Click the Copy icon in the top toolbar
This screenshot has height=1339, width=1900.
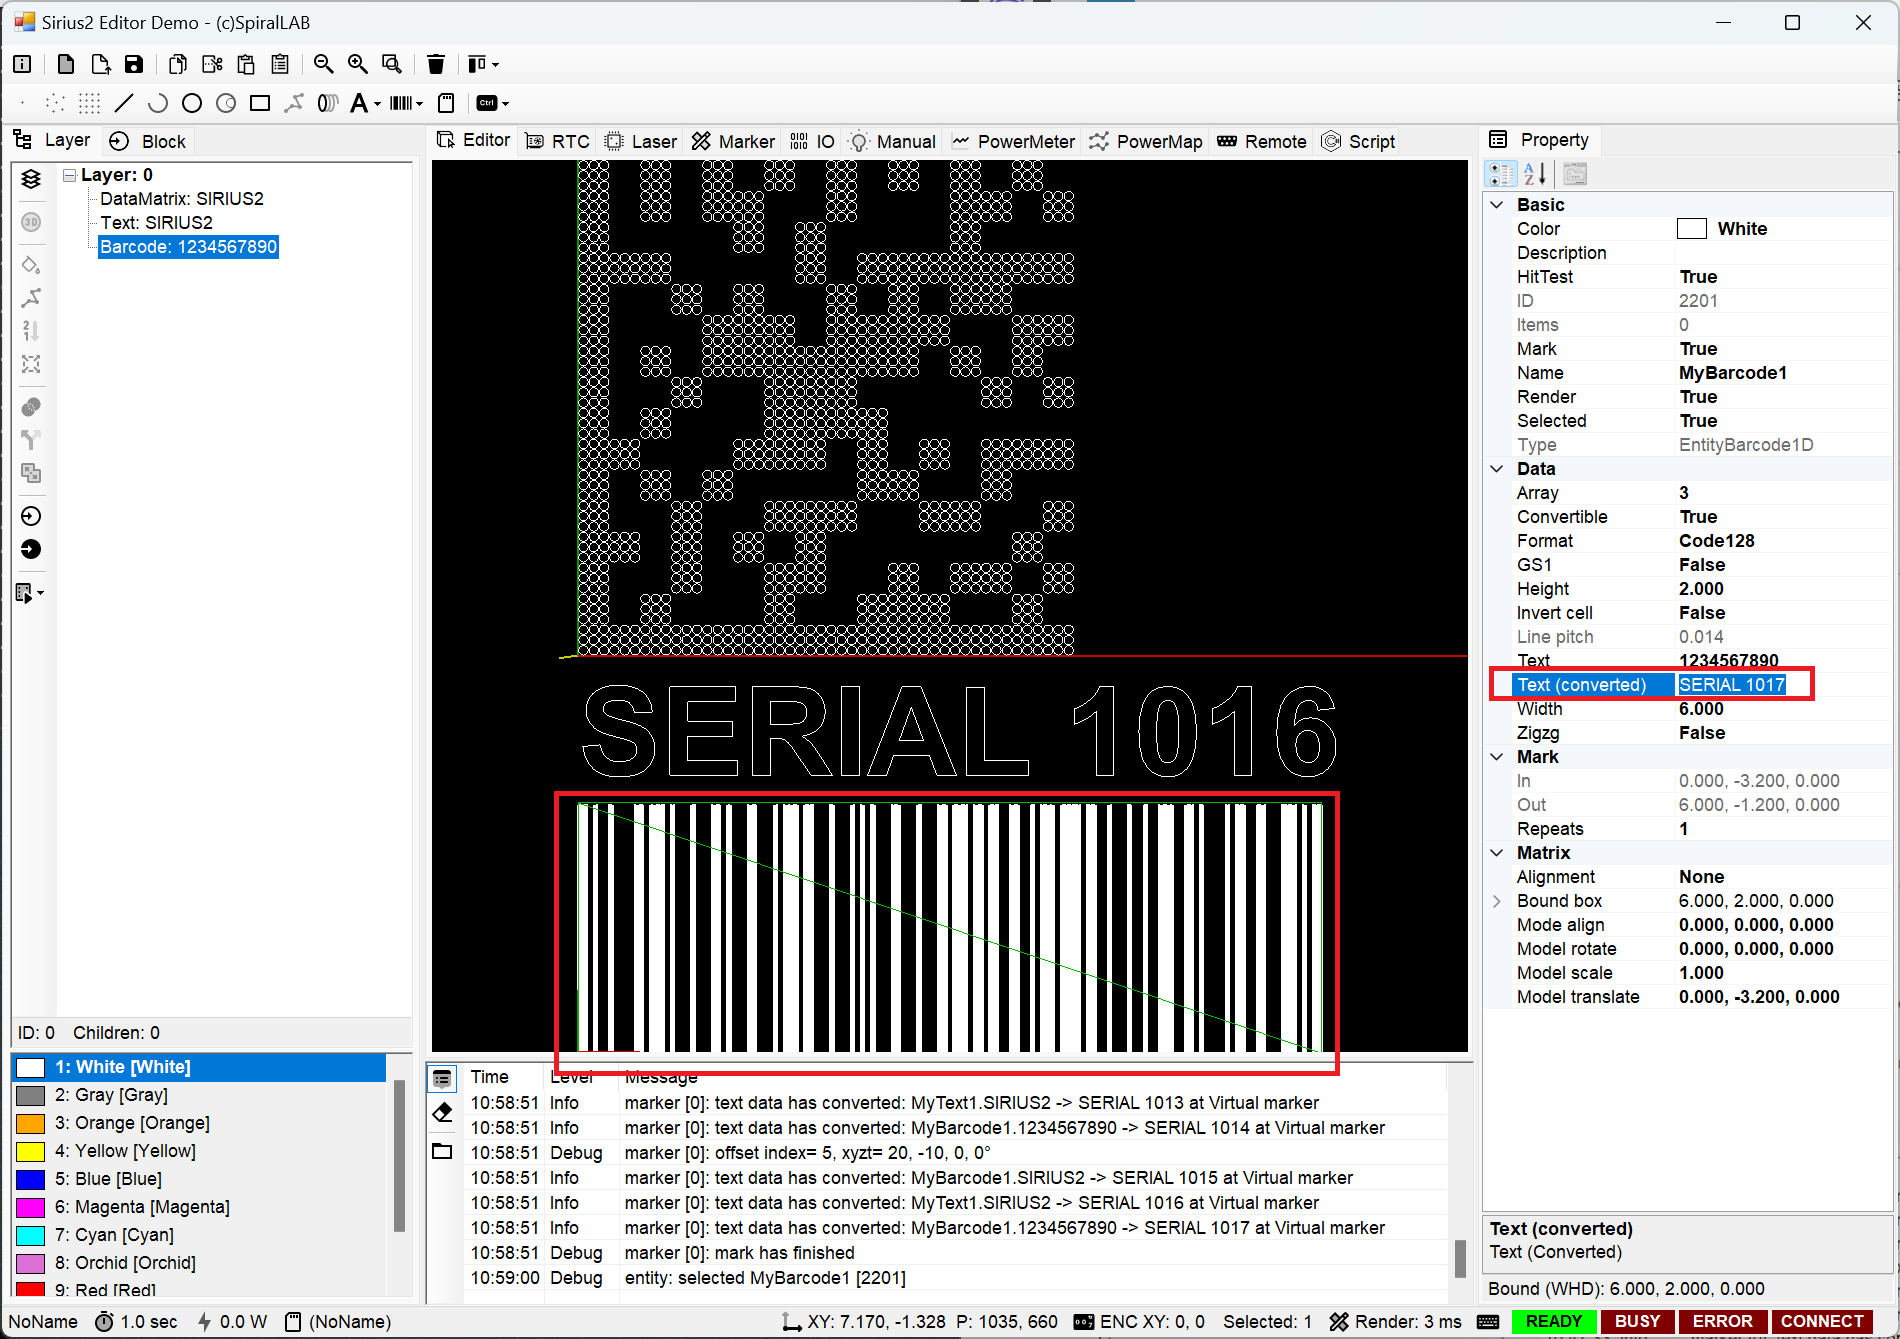pos(178,64)
